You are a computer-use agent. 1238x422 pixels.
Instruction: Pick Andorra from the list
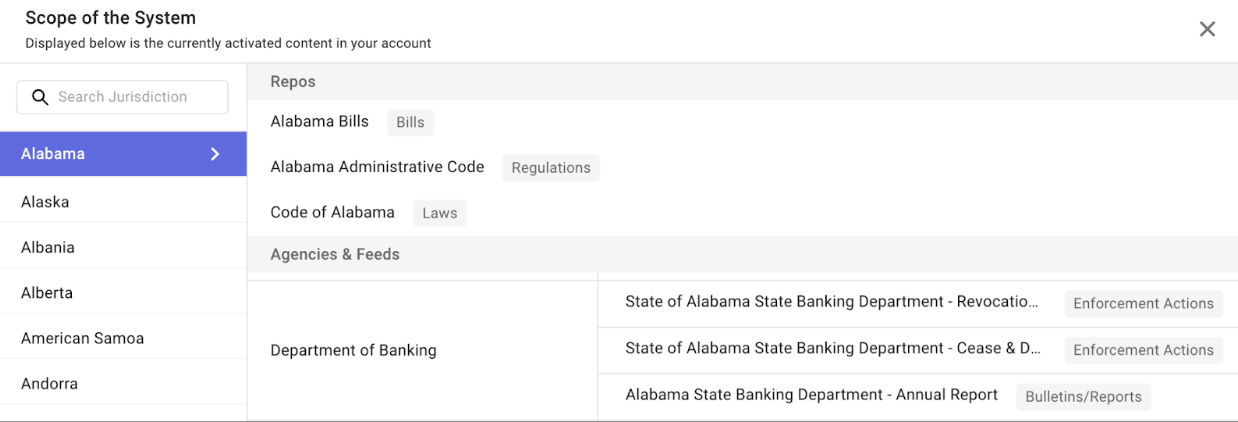49,383
